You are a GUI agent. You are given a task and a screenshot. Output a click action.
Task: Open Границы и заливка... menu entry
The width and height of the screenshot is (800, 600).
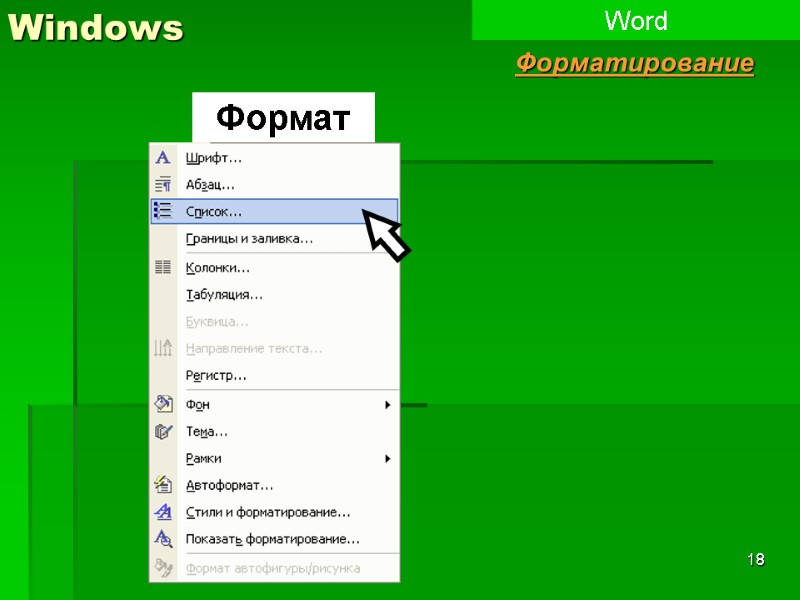click(x=274, y=238)
